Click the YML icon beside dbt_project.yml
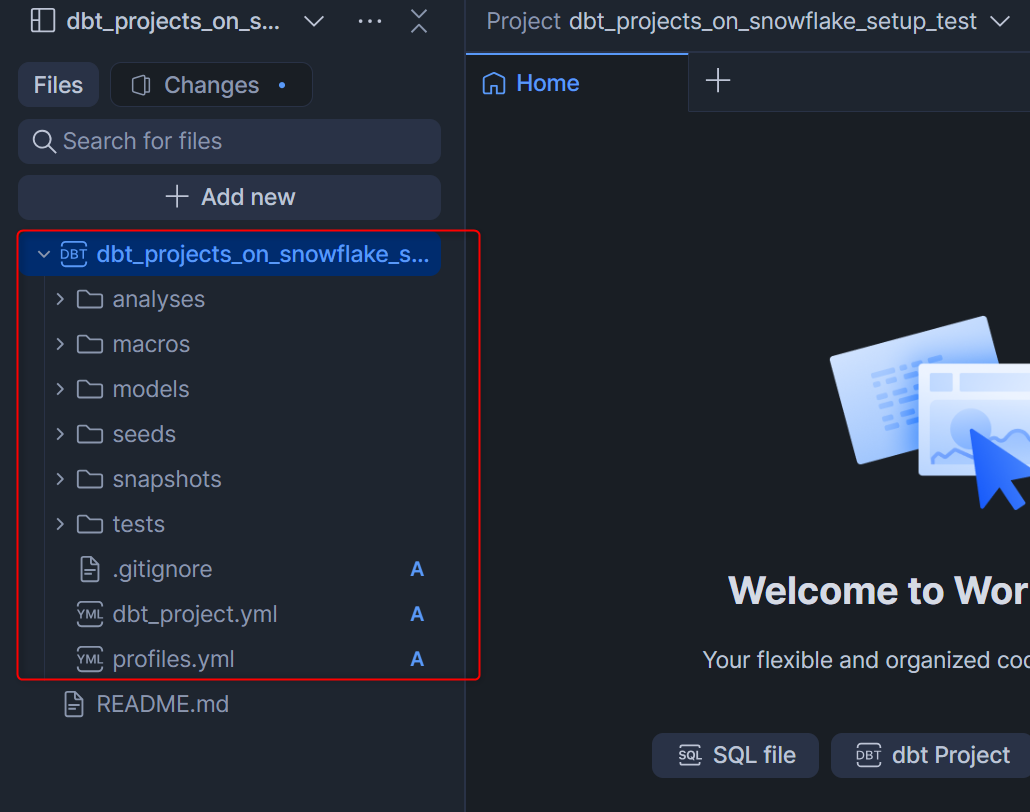This screenshot has height=812, width=1030. 90,614
